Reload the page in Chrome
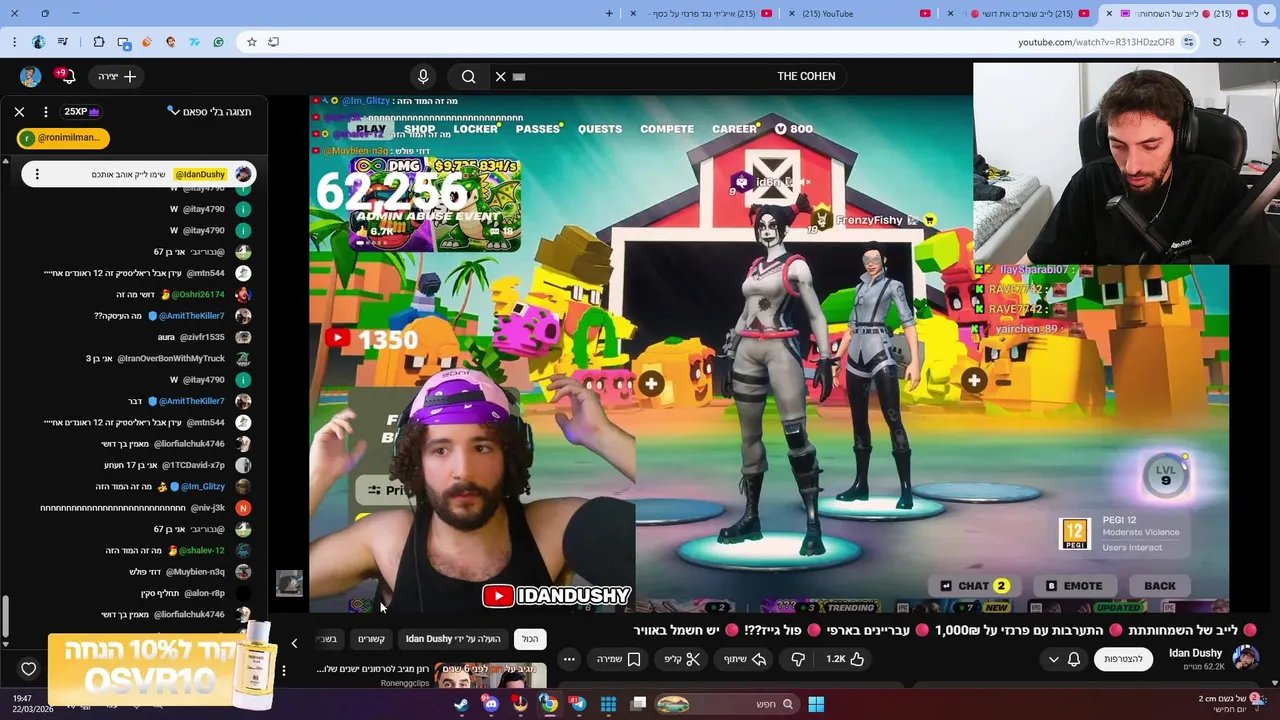Viewport: 1280px width, 720px height. tap(1217, 42)
